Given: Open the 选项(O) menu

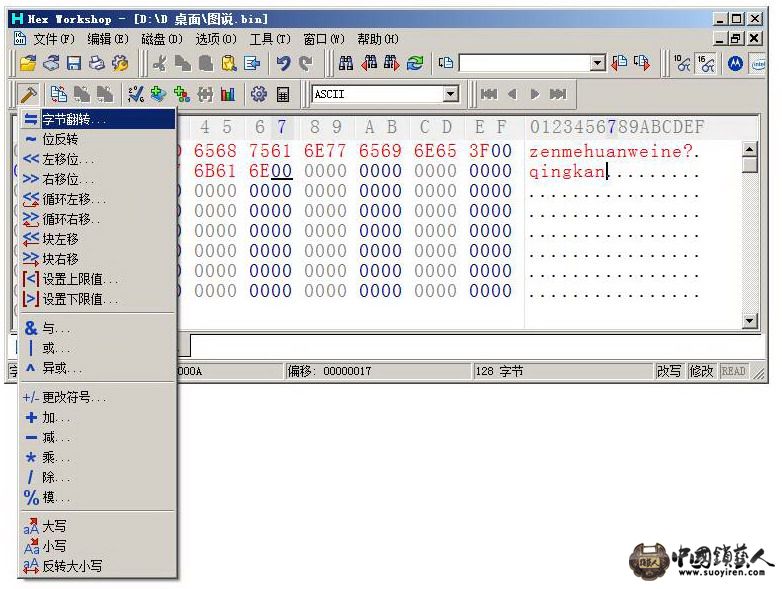Looking at the screenshot, I should point(215,39).
